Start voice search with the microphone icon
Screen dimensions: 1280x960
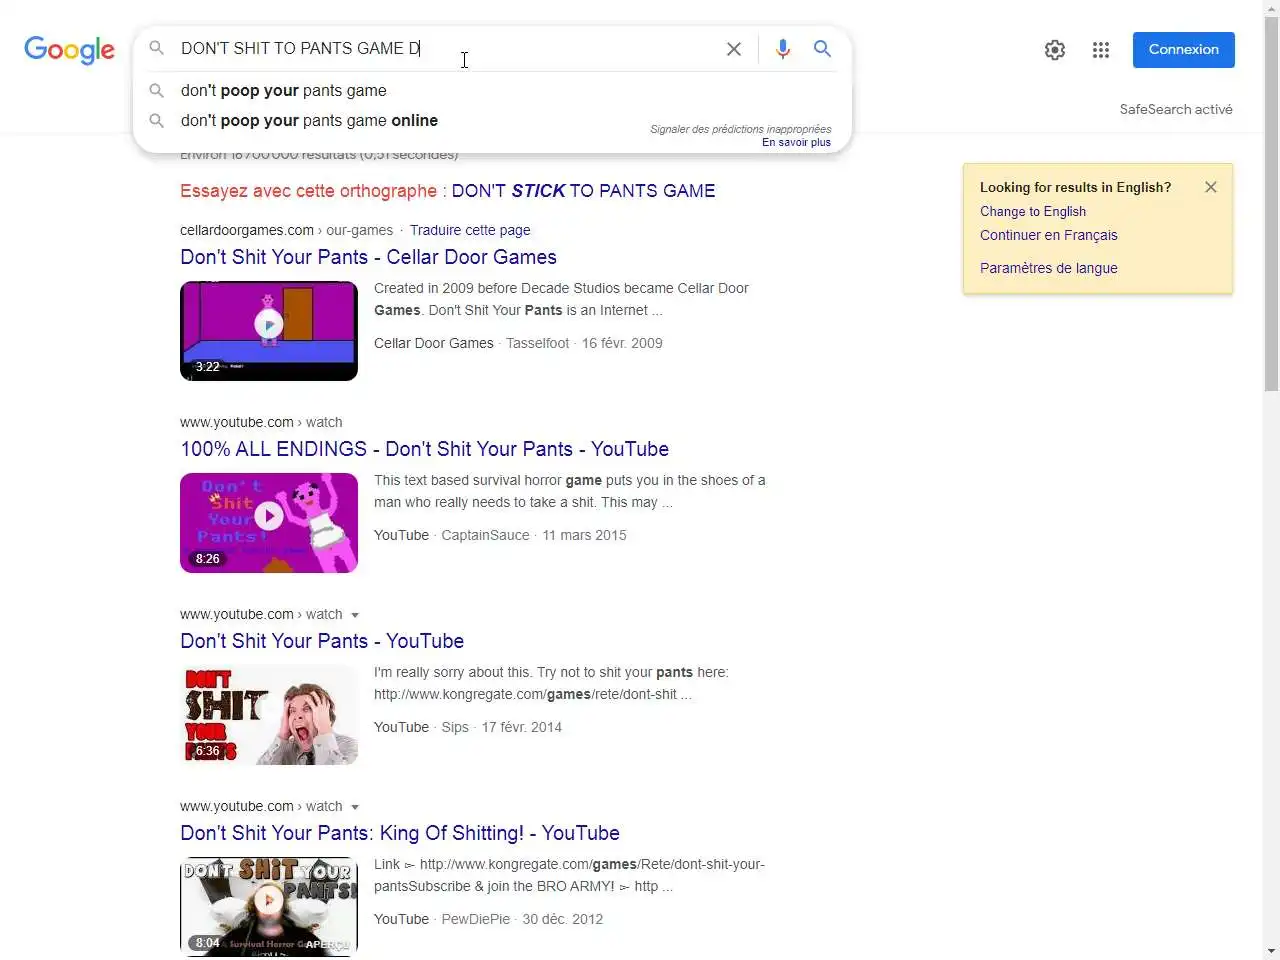click(x=783, y=49)
